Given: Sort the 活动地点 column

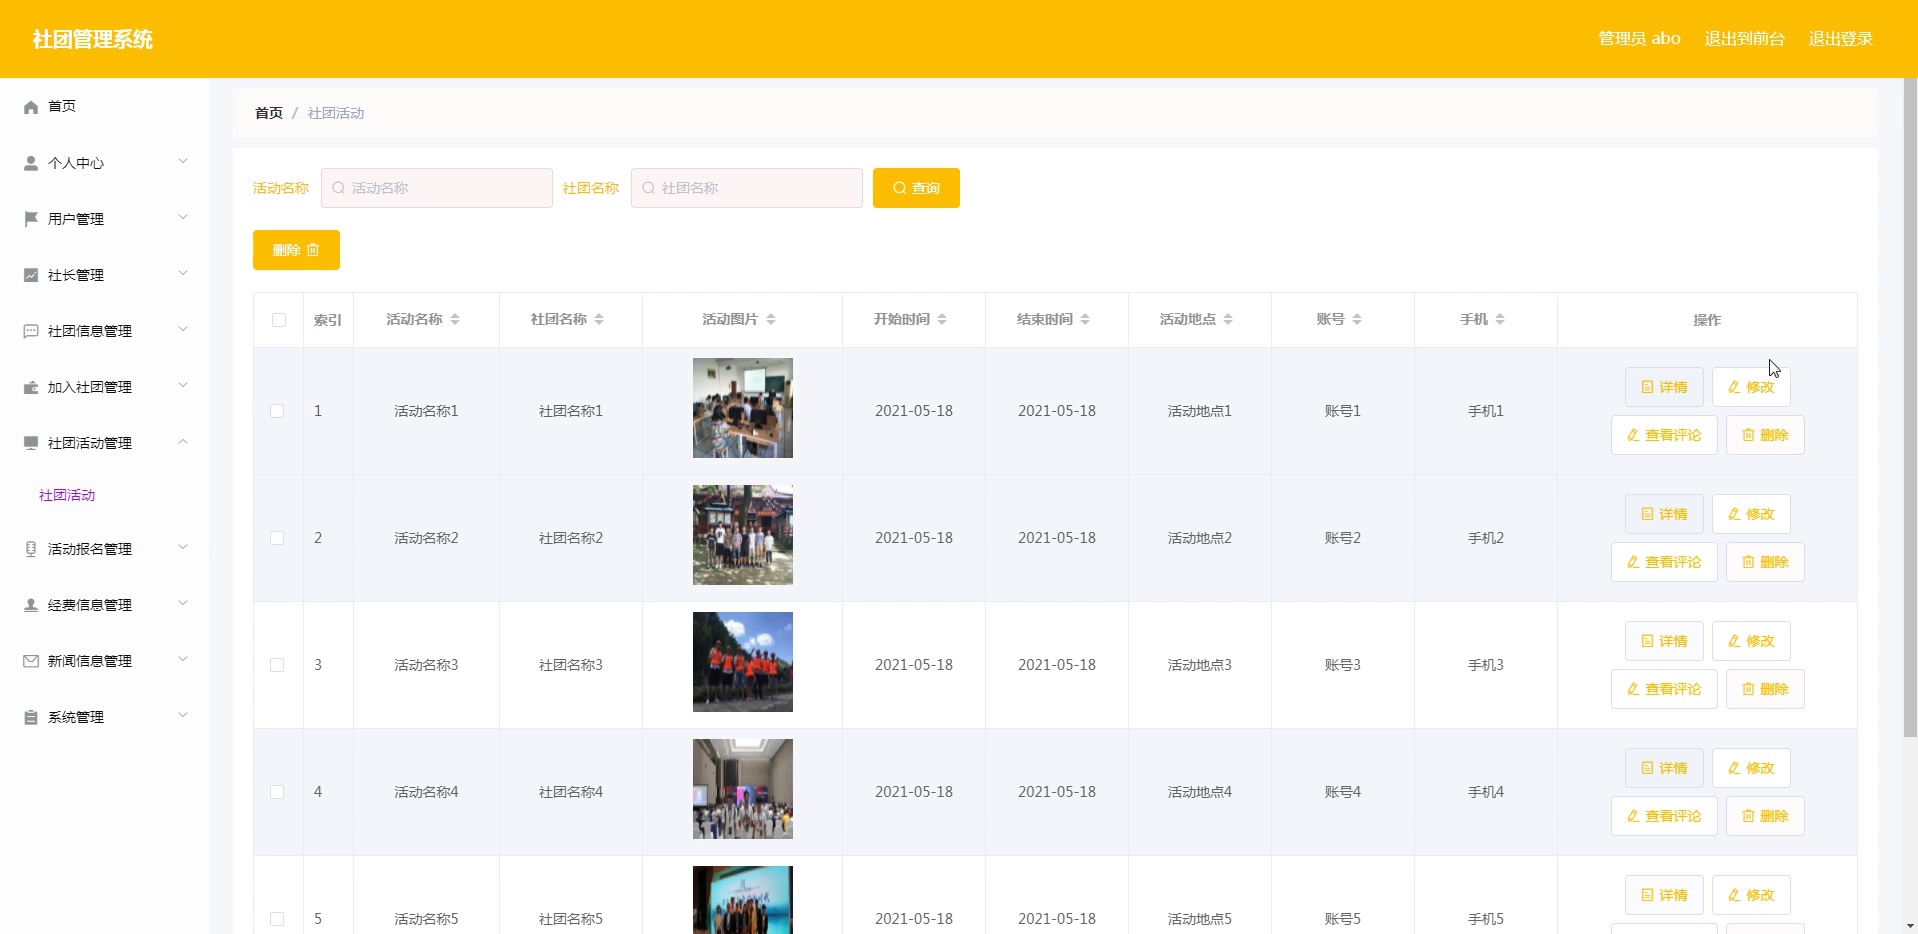Looking at the screenshot, I should [1228, 319].
